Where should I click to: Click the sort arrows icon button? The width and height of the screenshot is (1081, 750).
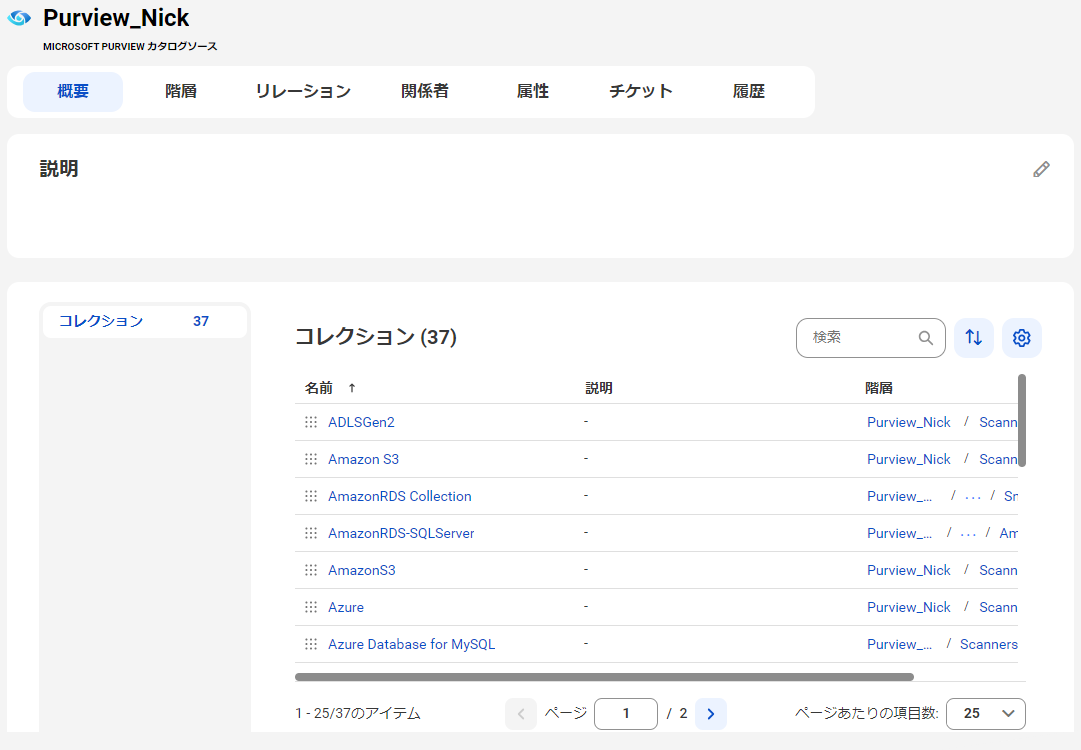[x=973, y=337]
